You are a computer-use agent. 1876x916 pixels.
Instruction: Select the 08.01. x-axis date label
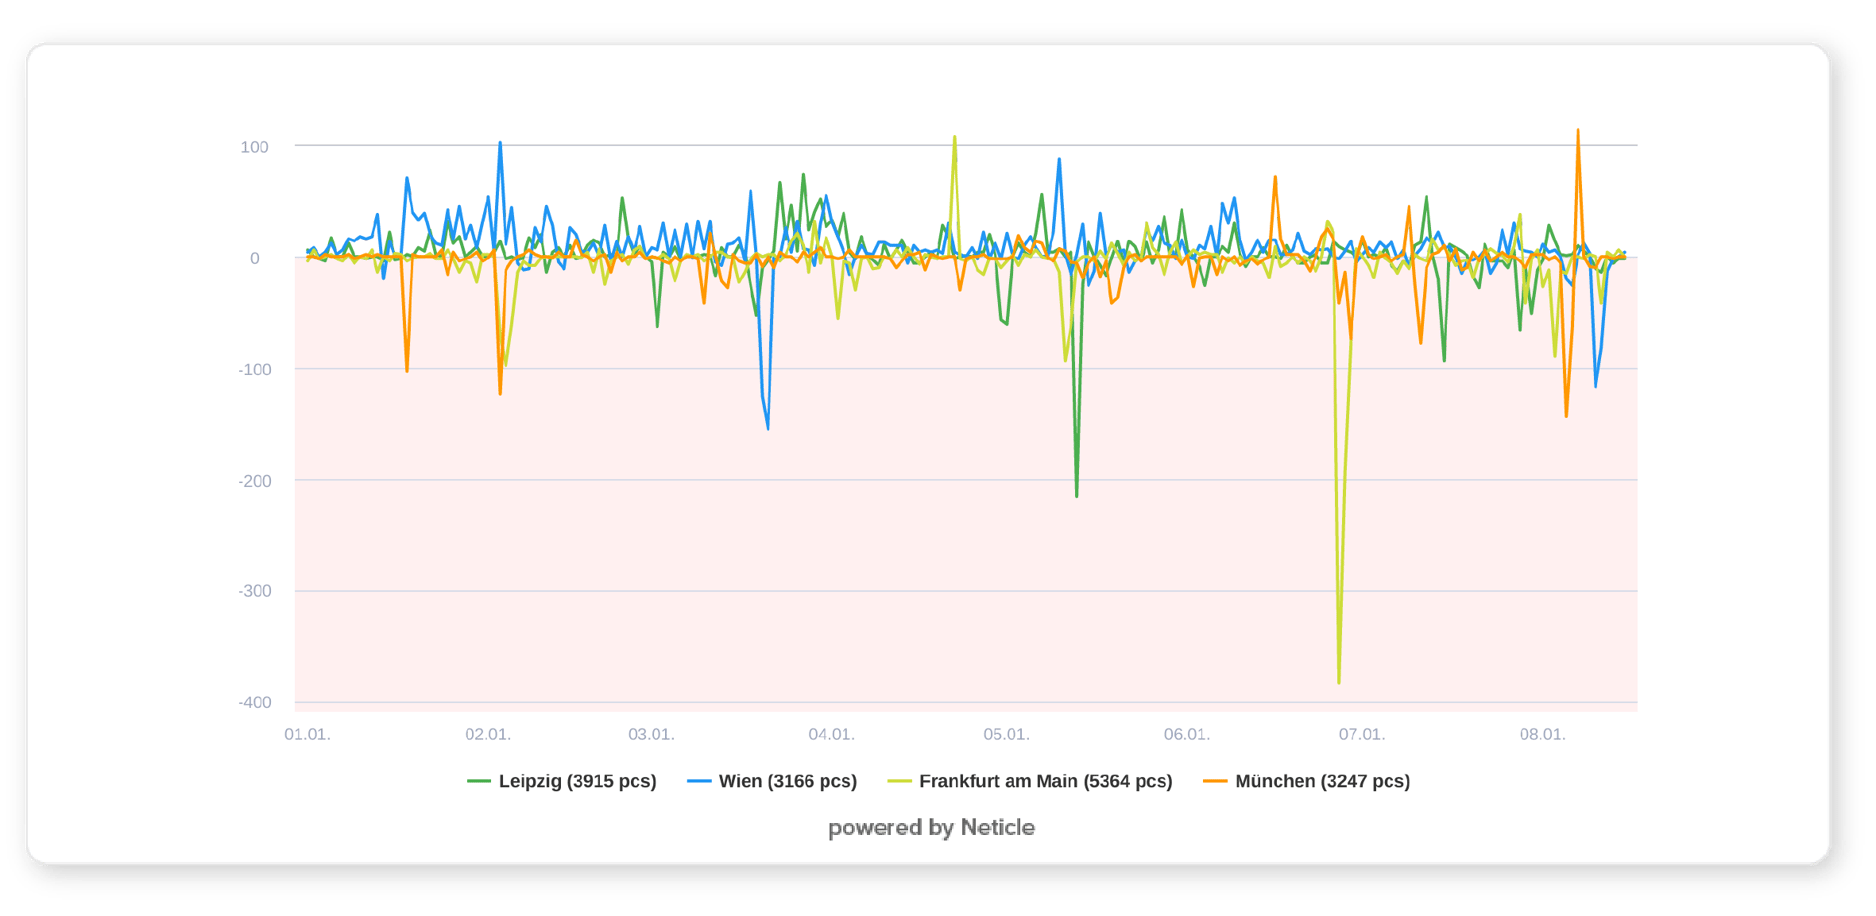(1543, 734)
